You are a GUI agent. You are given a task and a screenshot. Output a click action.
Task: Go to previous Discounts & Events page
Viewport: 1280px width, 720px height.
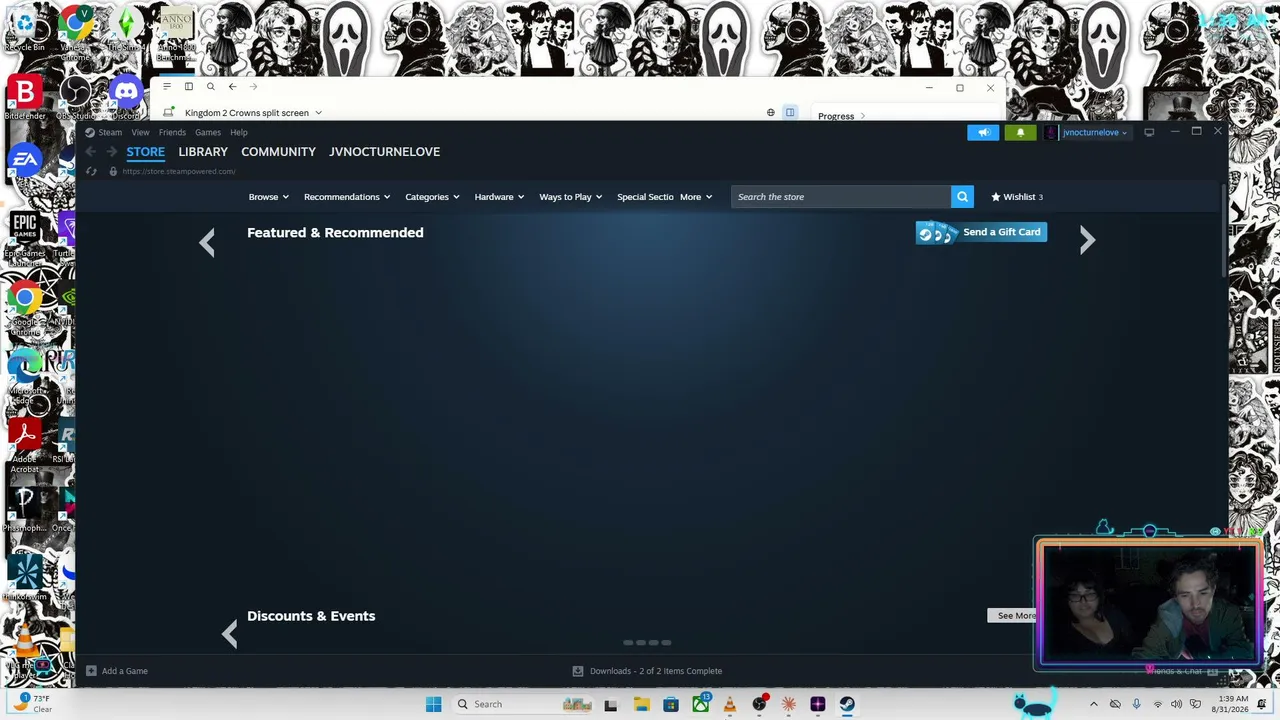229,633
